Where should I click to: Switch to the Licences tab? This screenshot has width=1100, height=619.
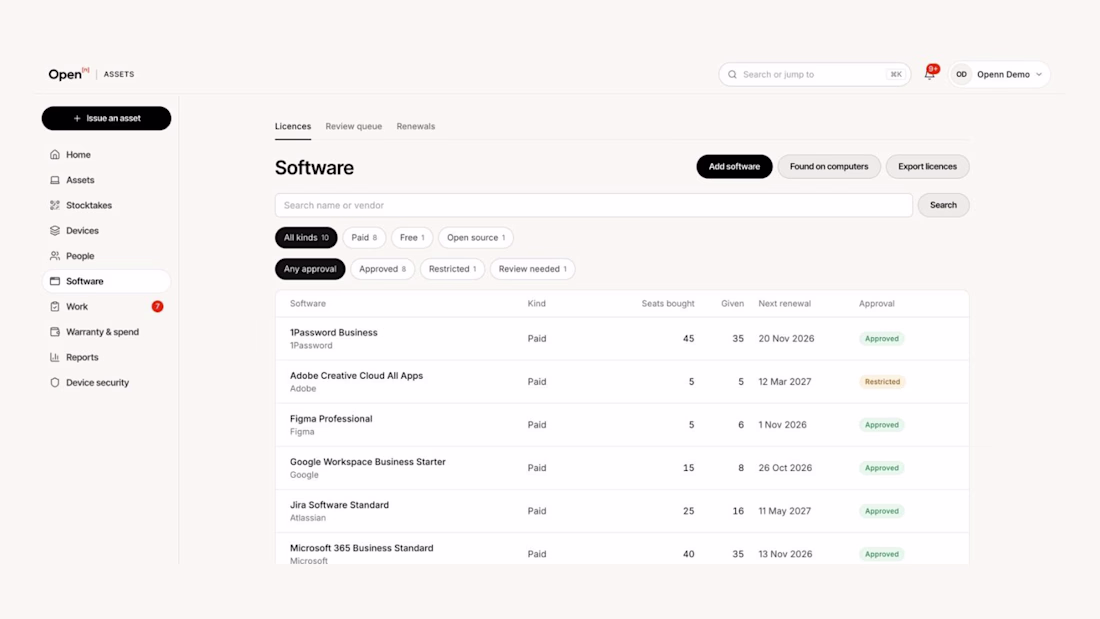click(293, 126)
